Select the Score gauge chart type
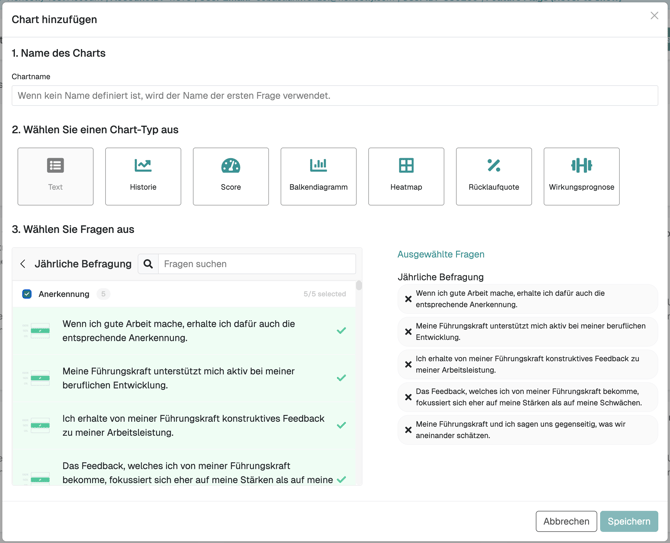The image size is (670, 543). coord(231,176)
